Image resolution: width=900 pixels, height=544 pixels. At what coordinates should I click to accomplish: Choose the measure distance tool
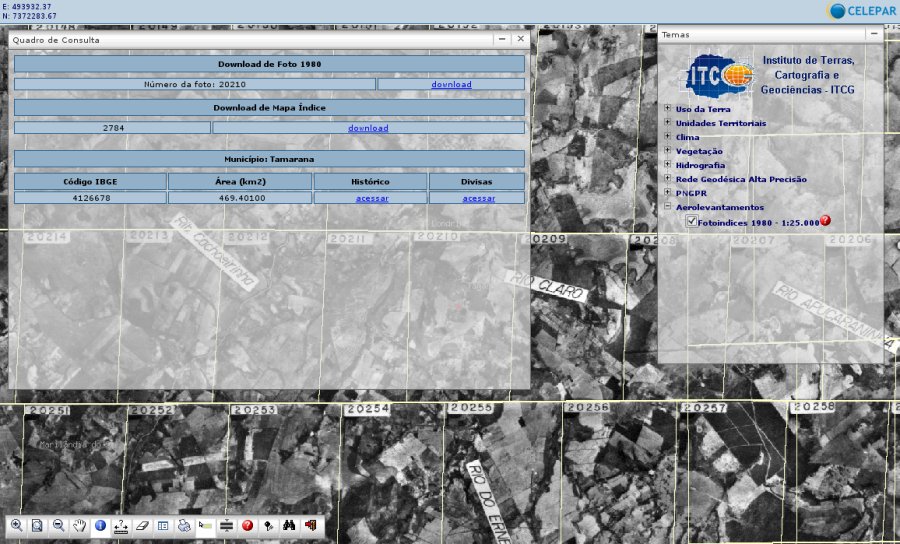click(x=121, y=525)
